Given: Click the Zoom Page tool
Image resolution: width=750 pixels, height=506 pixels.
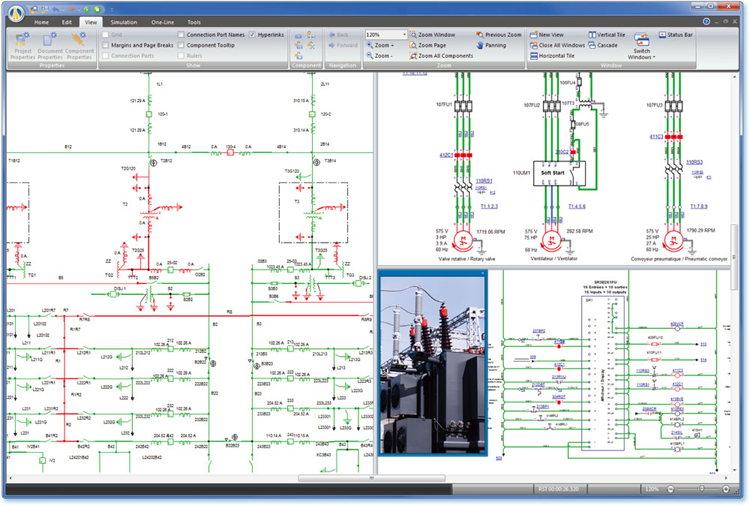Looking at the screenshot, I should click(x=428, y=45).
